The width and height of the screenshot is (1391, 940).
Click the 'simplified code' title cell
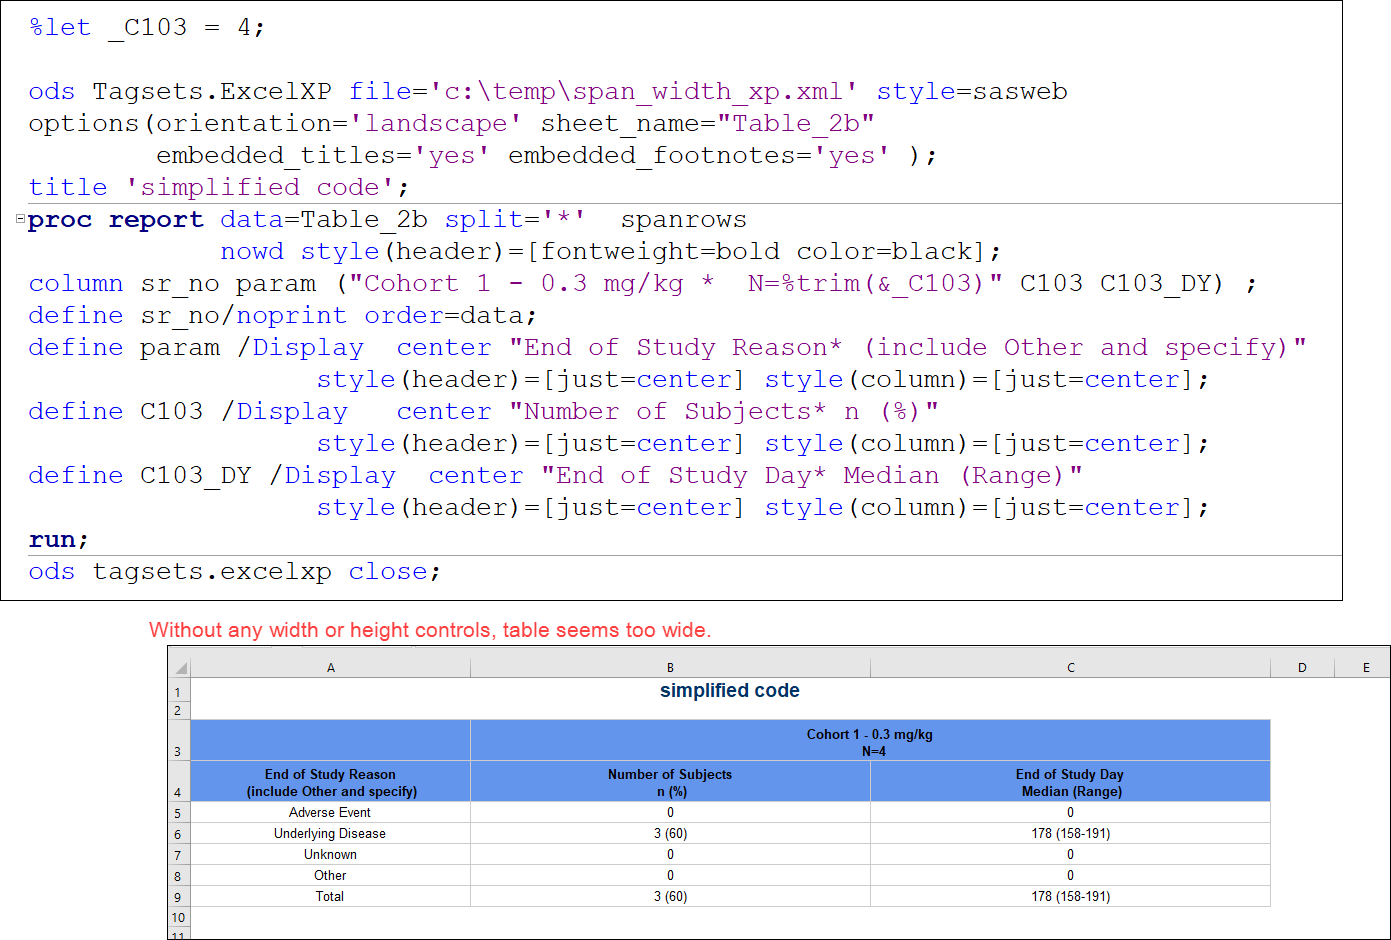(729, 690)
